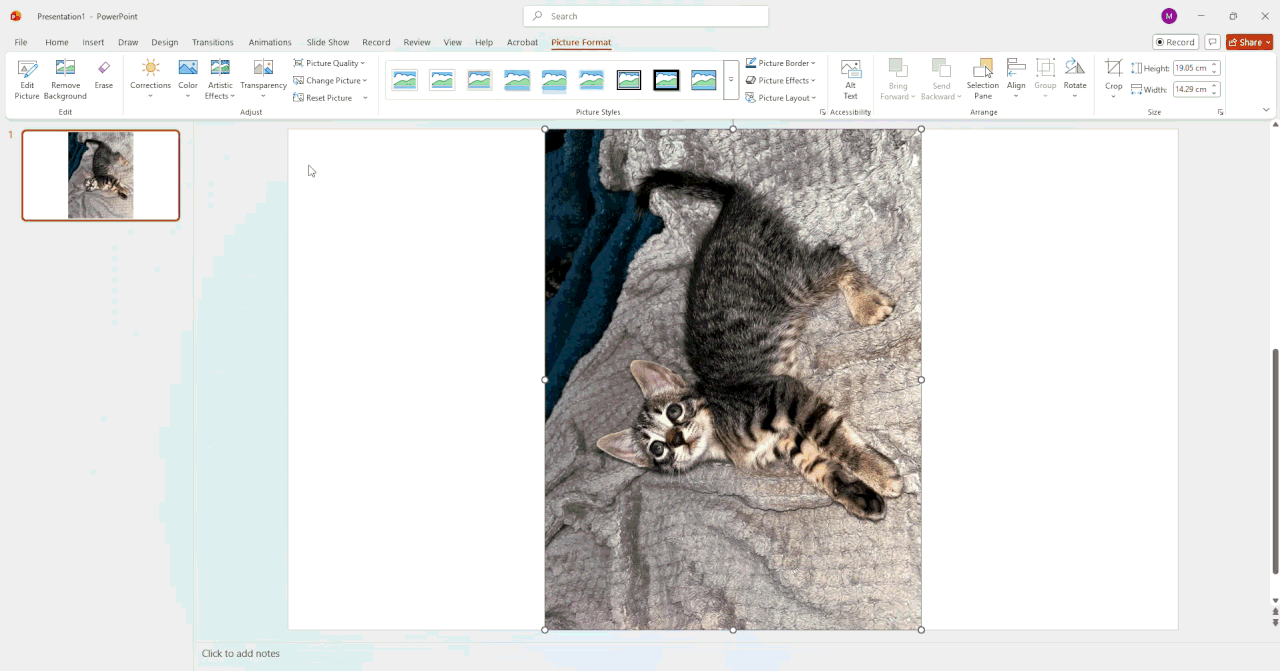Open the Artistic Effects menu
This screenshot has height=671, width=1280.
tap(220, 79)
